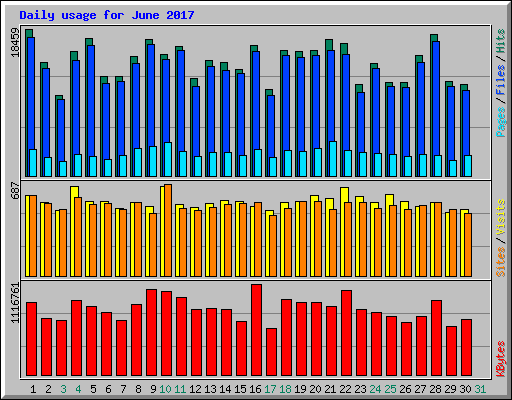Viewport: 512px width, 400px height.
Task: Click day label '22' on the axis
Action: tap(345, 389)
